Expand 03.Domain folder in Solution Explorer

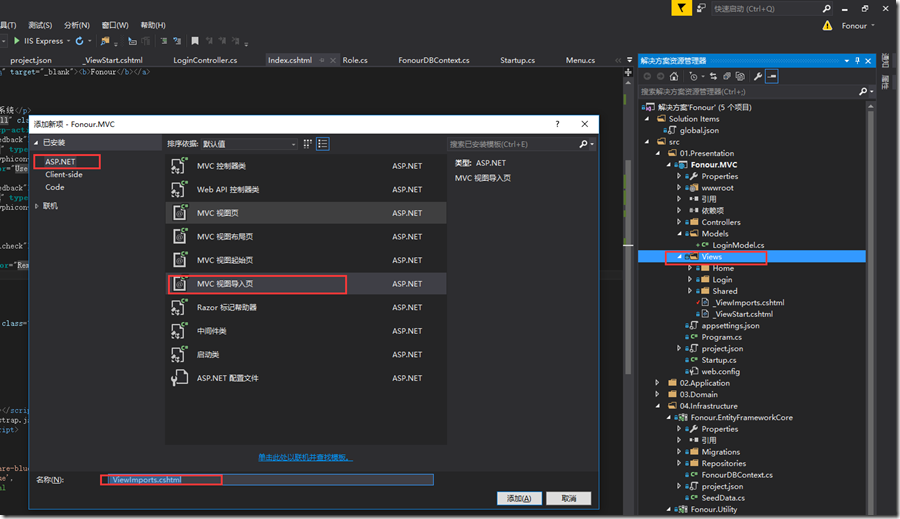click(657, 394)
